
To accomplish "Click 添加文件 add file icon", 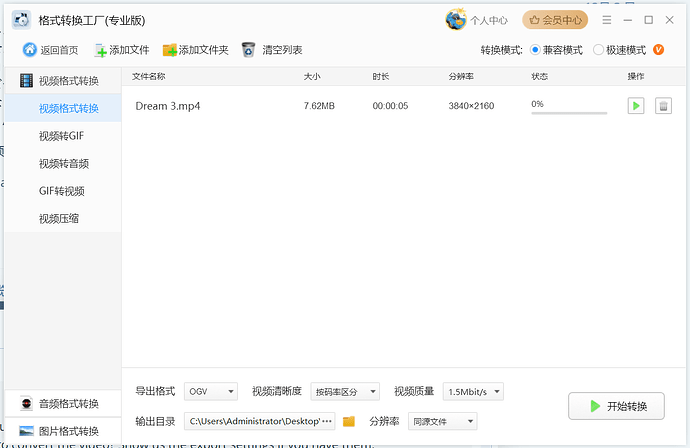I will tap(101, 51).
